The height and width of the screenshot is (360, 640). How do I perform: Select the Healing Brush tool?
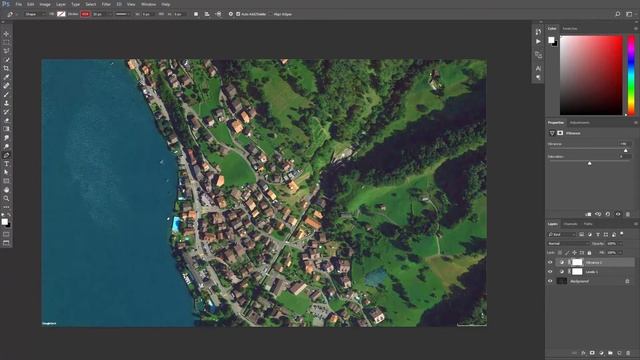[6, 86]
